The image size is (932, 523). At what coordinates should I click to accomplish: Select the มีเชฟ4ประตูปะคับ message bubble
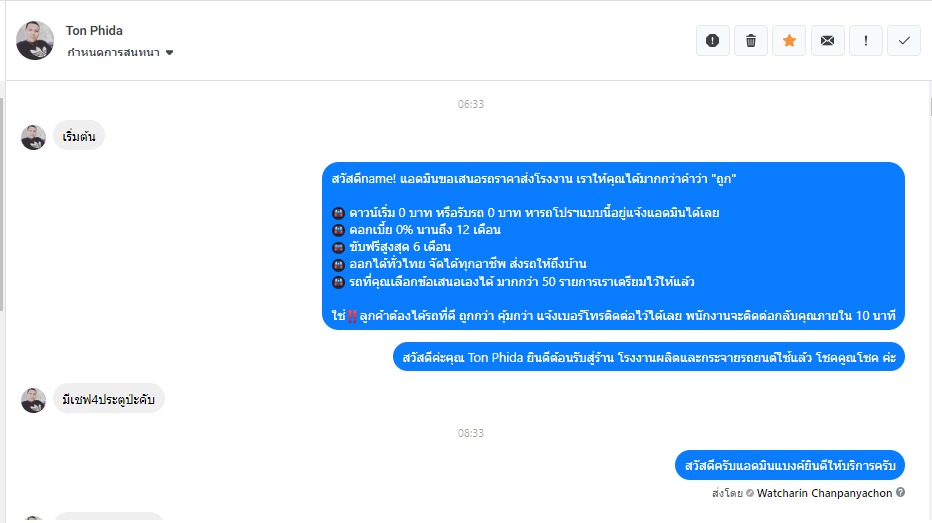pos(109,399)
